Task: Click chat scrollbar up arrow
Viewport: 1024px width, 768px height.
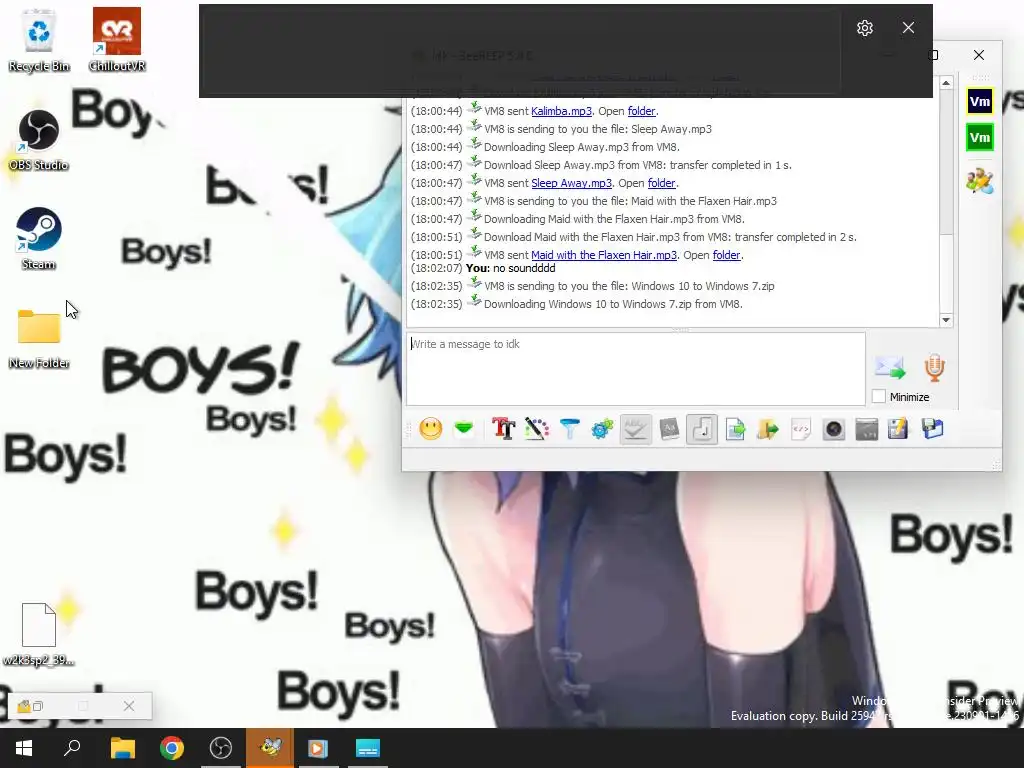Action: point(946,83)
